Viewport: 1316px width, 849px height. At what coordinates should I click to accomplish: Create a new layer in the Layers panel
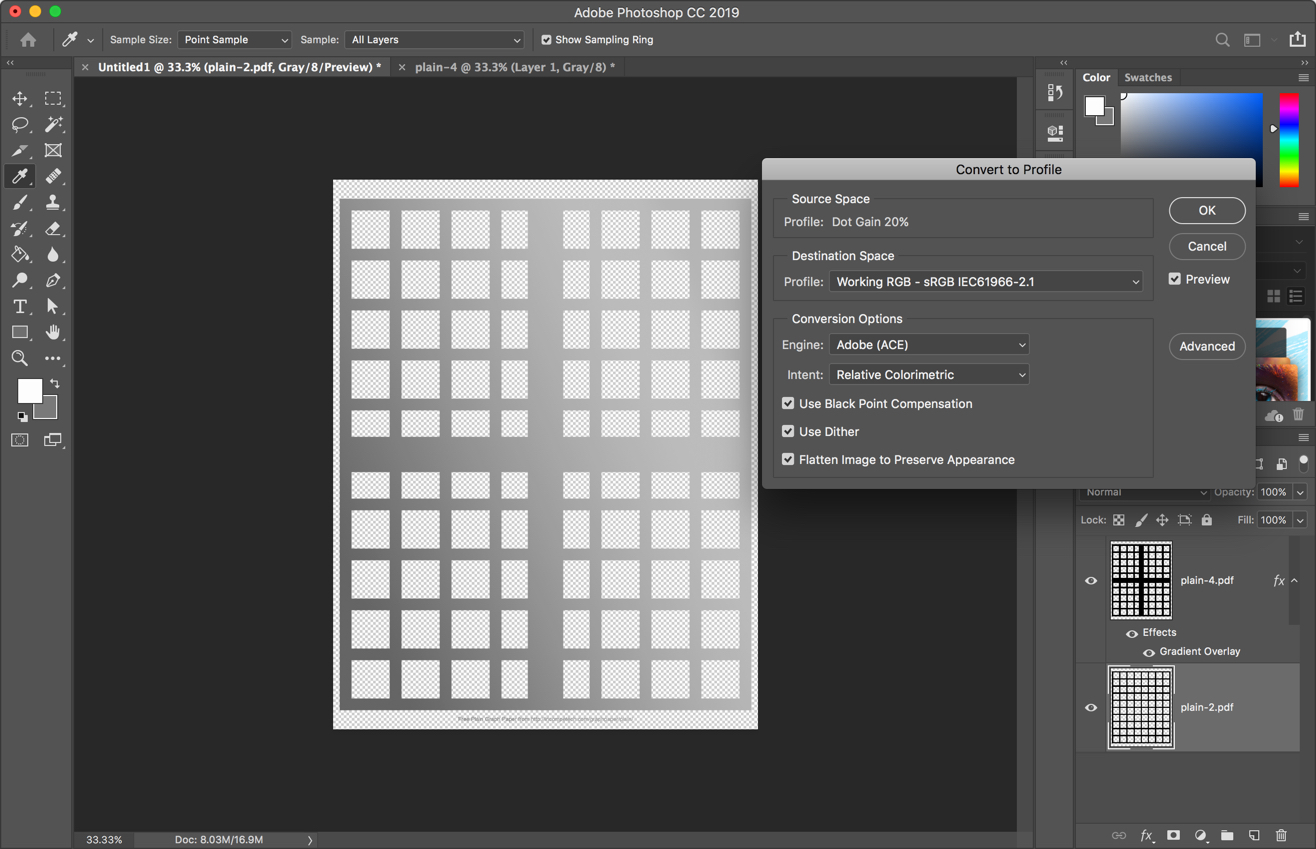(x=1254, y=835)
